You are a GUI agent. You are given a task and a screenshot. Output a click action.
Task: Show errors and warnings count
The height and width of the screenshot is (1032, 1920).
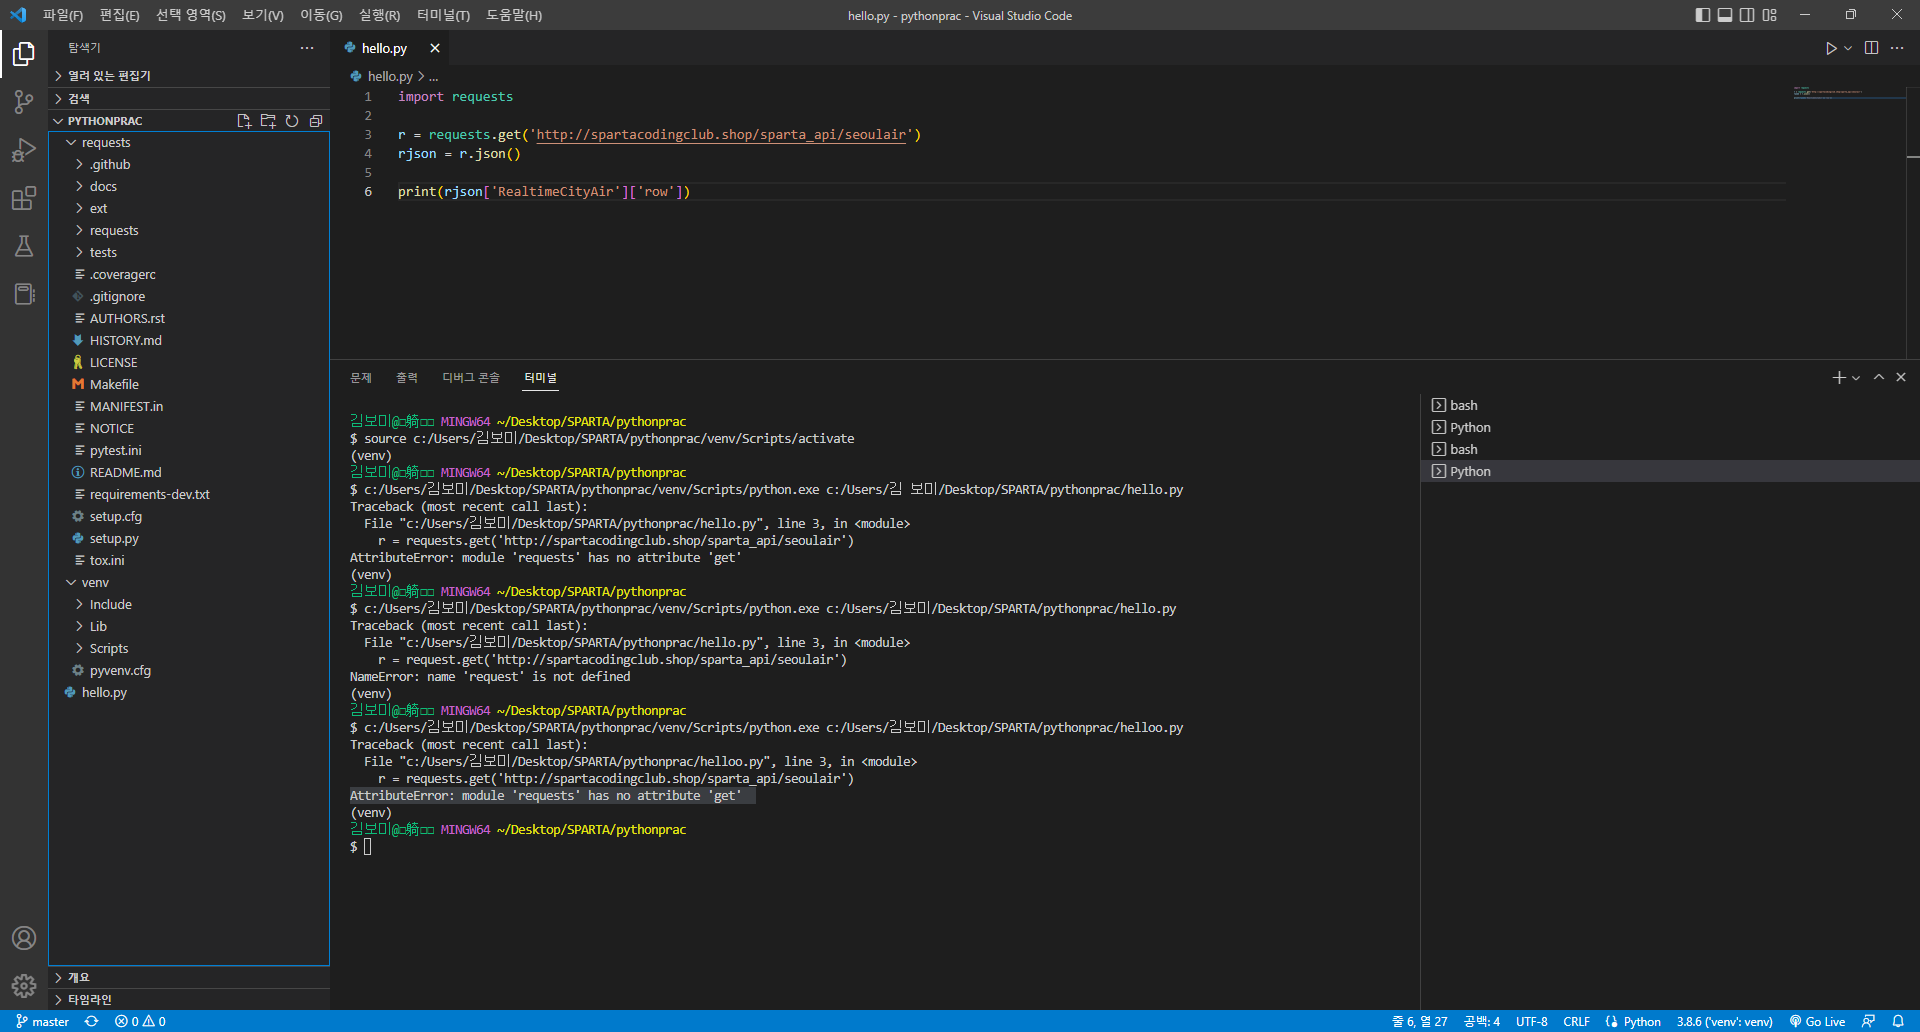140,1021
